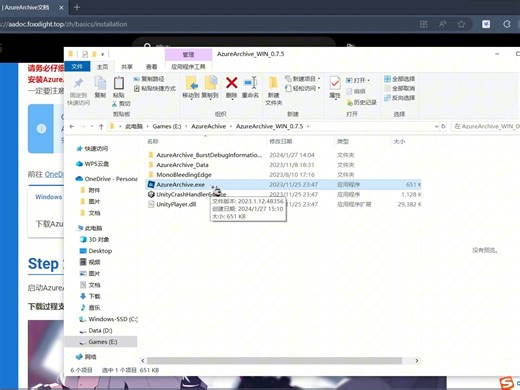
Task: Open the New Item dropdown
Action: tap(303, 79)
